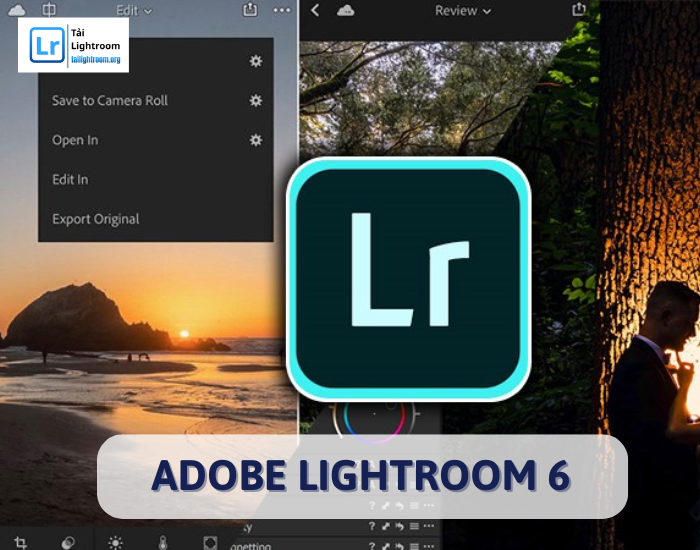700x550 pixels.
Task: Click the Tải Lightroom site logo
Action: tap(73, 45)
